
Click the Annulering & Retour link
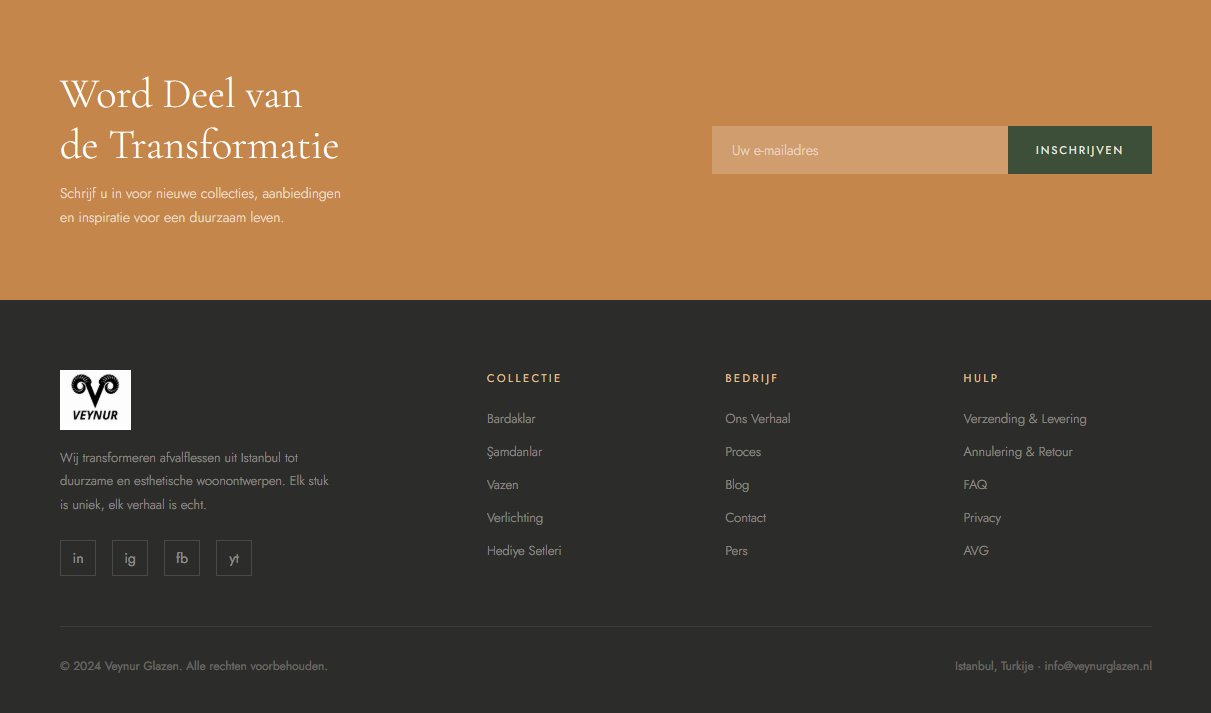(x=1017, y=452)
